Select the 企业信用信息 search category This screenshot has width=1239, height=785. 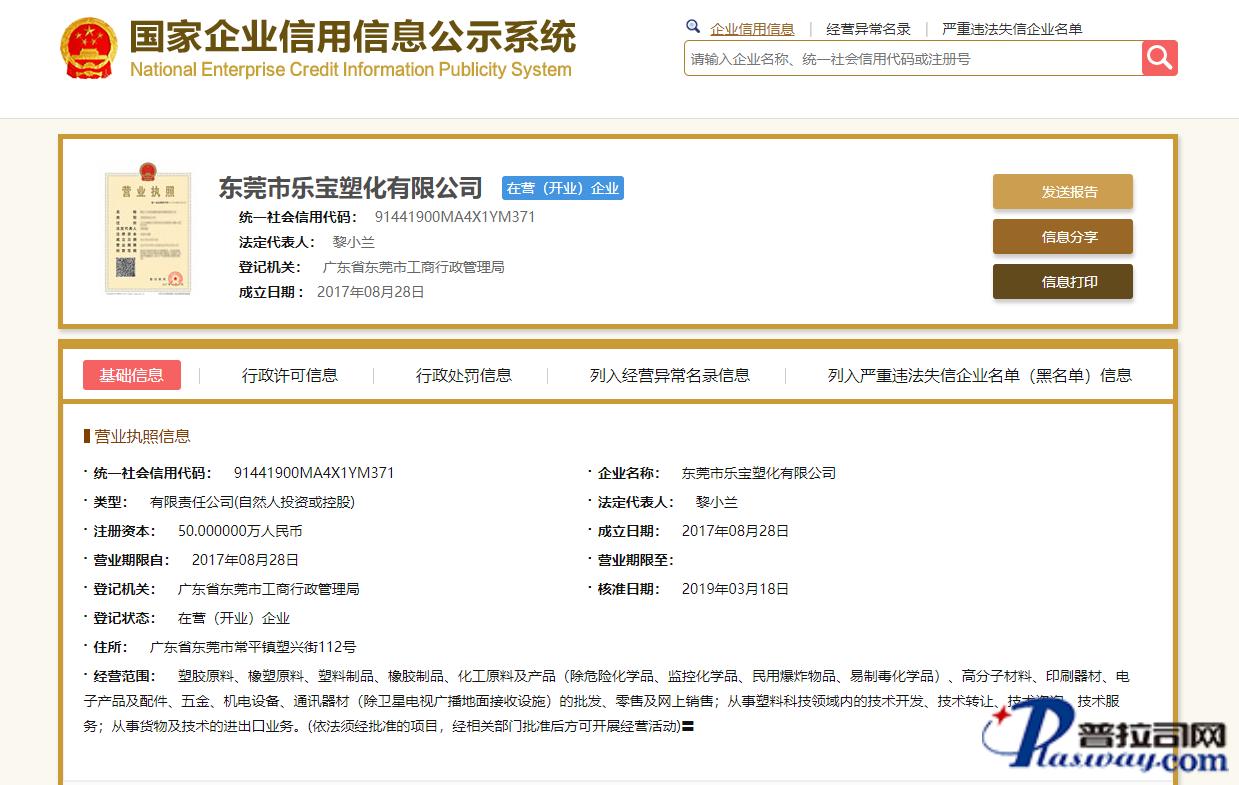click(x=752, y=29)
